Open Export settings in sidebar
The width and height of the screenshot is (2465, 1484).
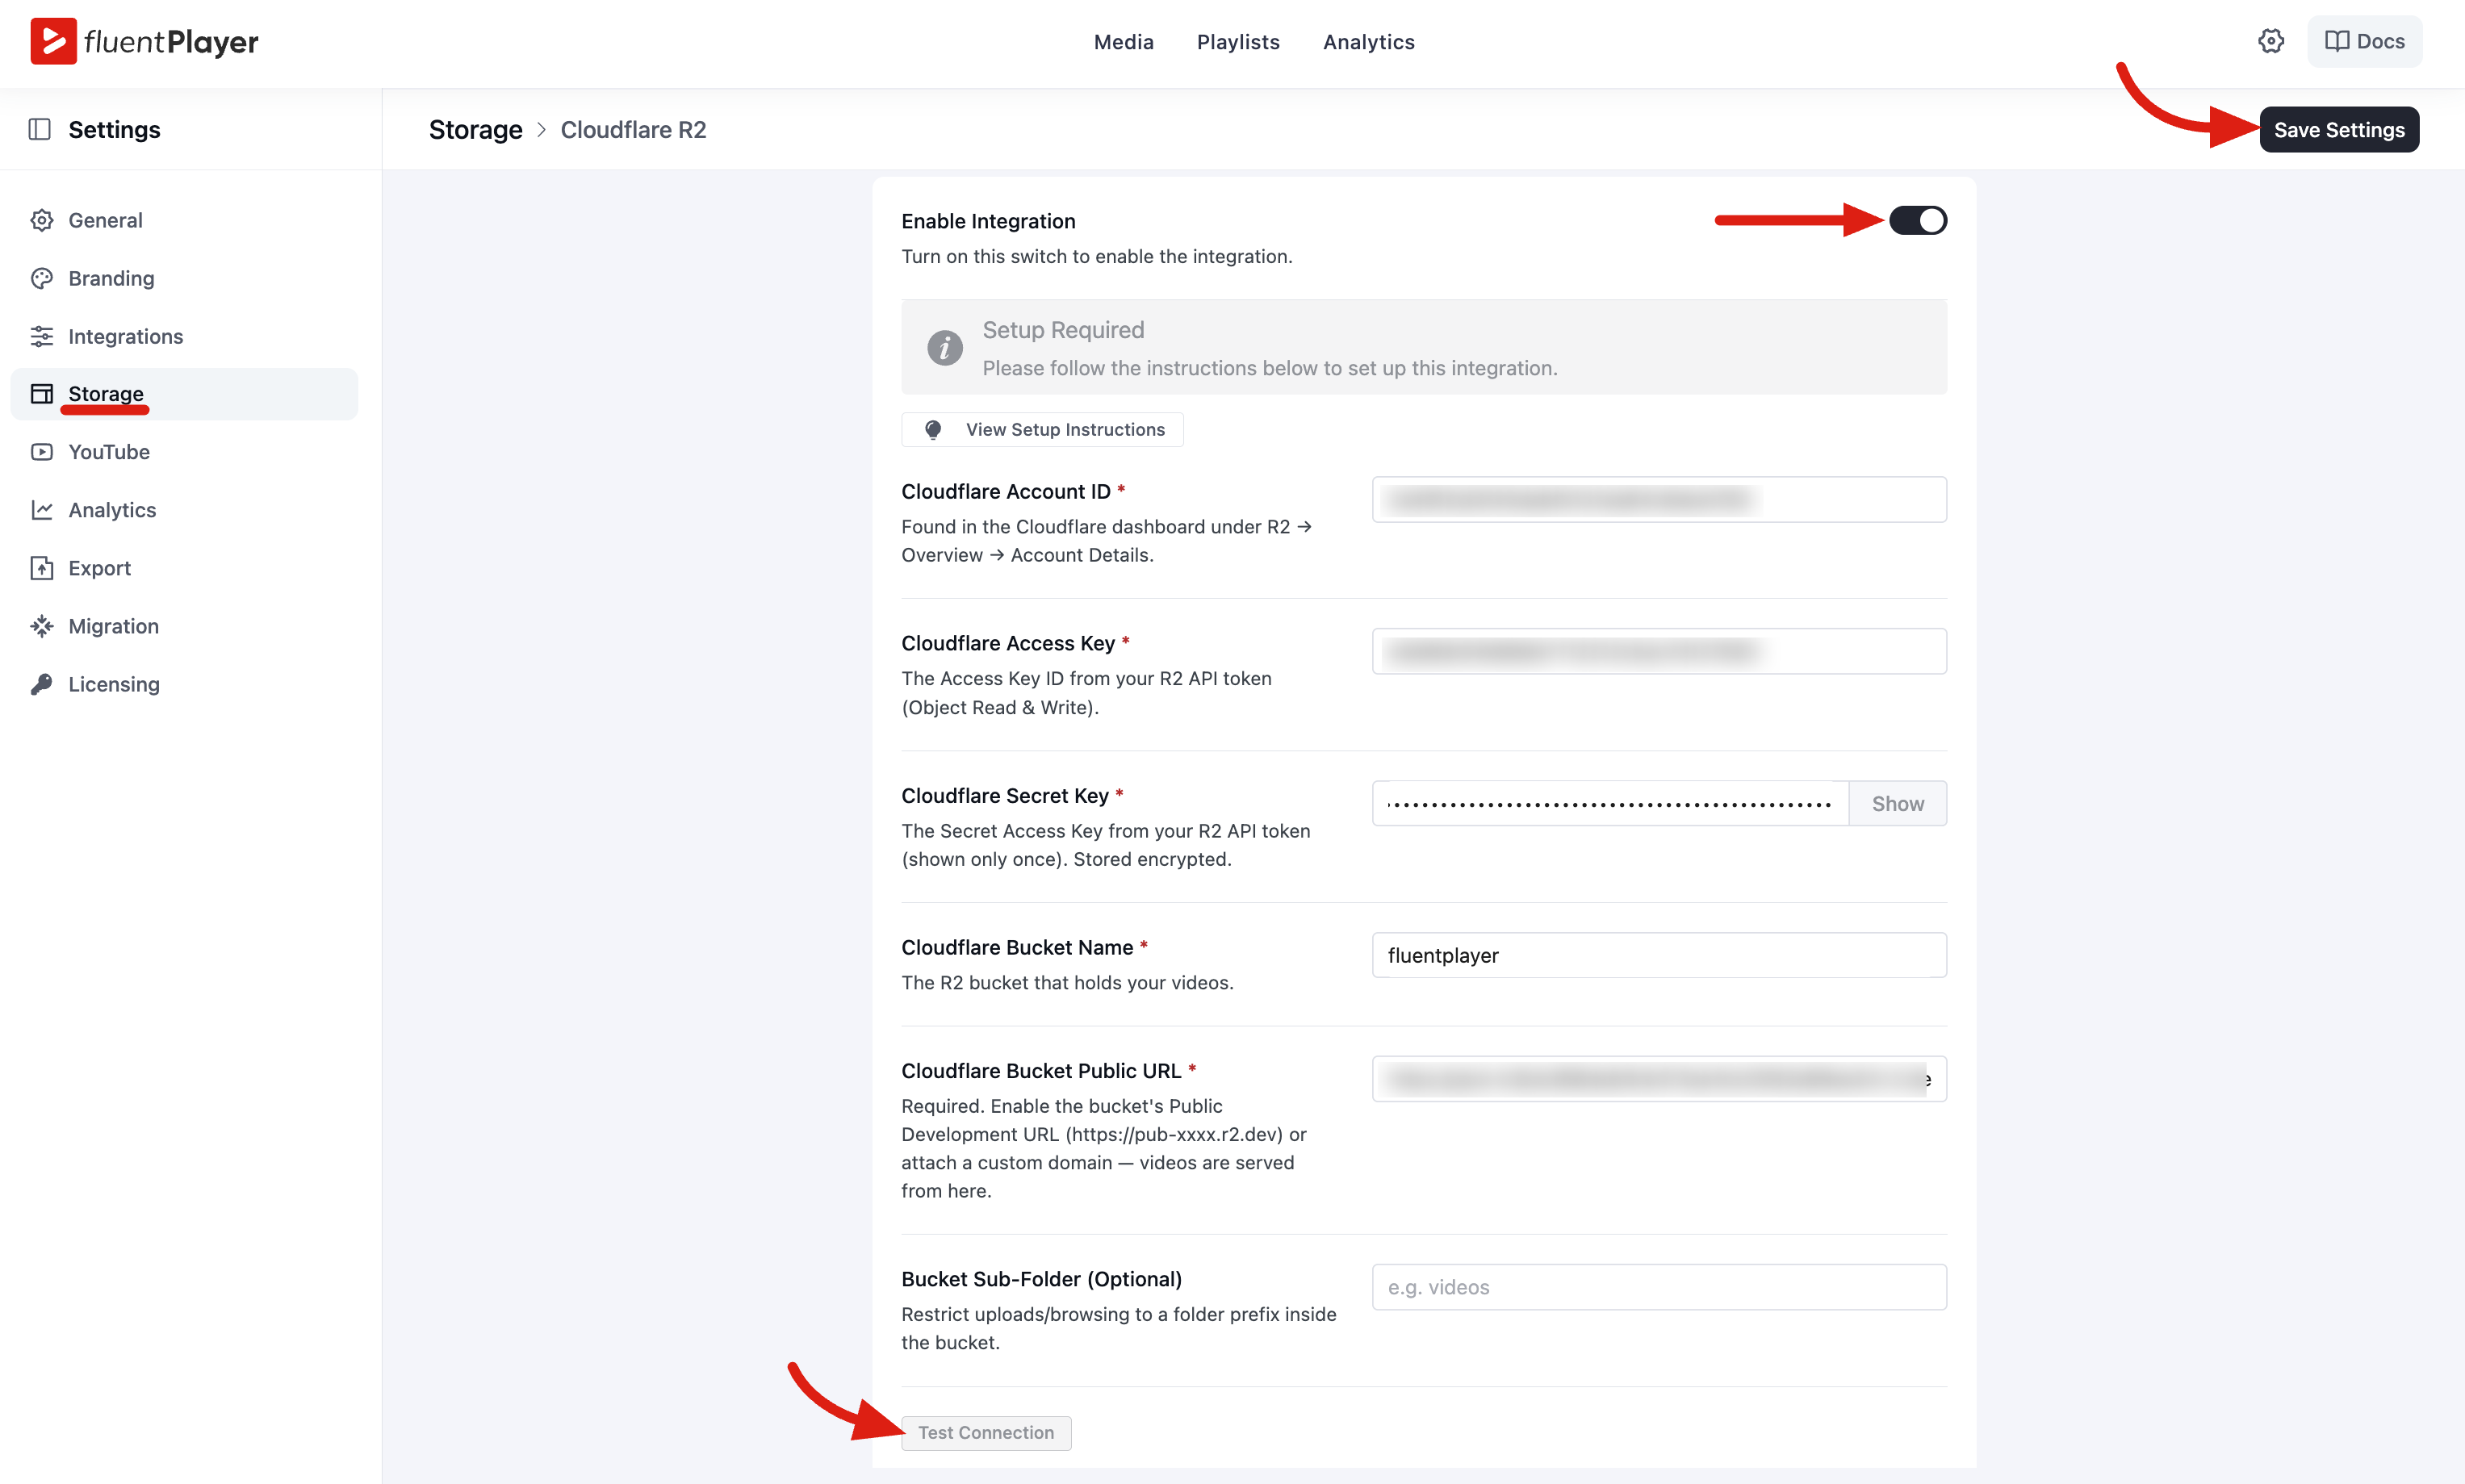click(x=184, y=568)
